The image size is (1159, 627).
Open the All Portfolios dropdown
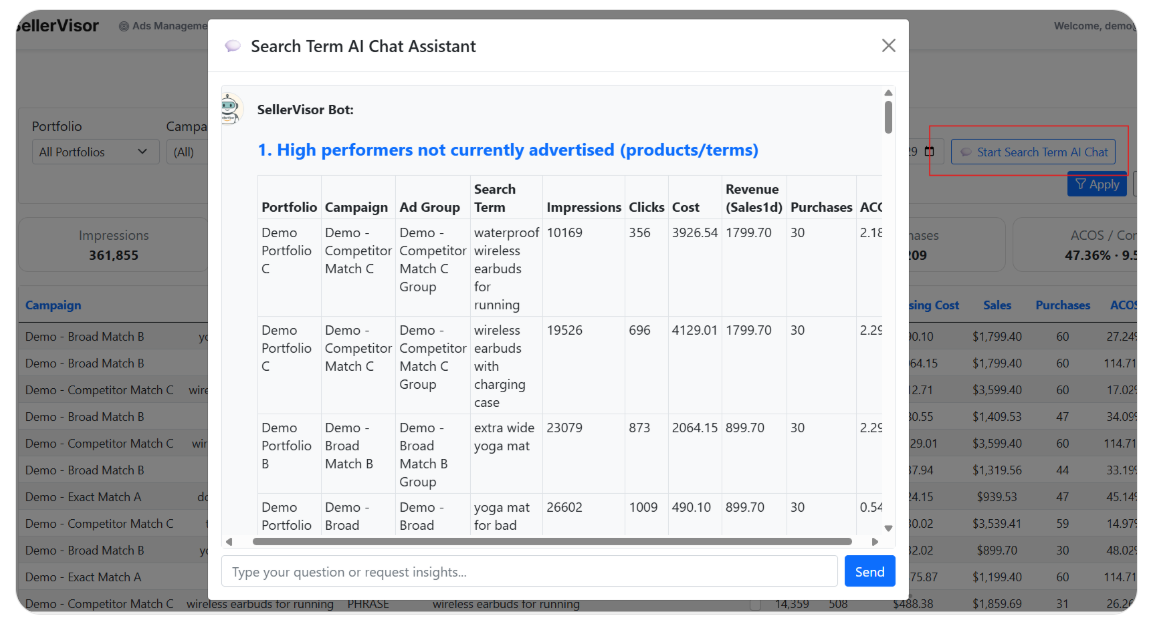point(95,151)
